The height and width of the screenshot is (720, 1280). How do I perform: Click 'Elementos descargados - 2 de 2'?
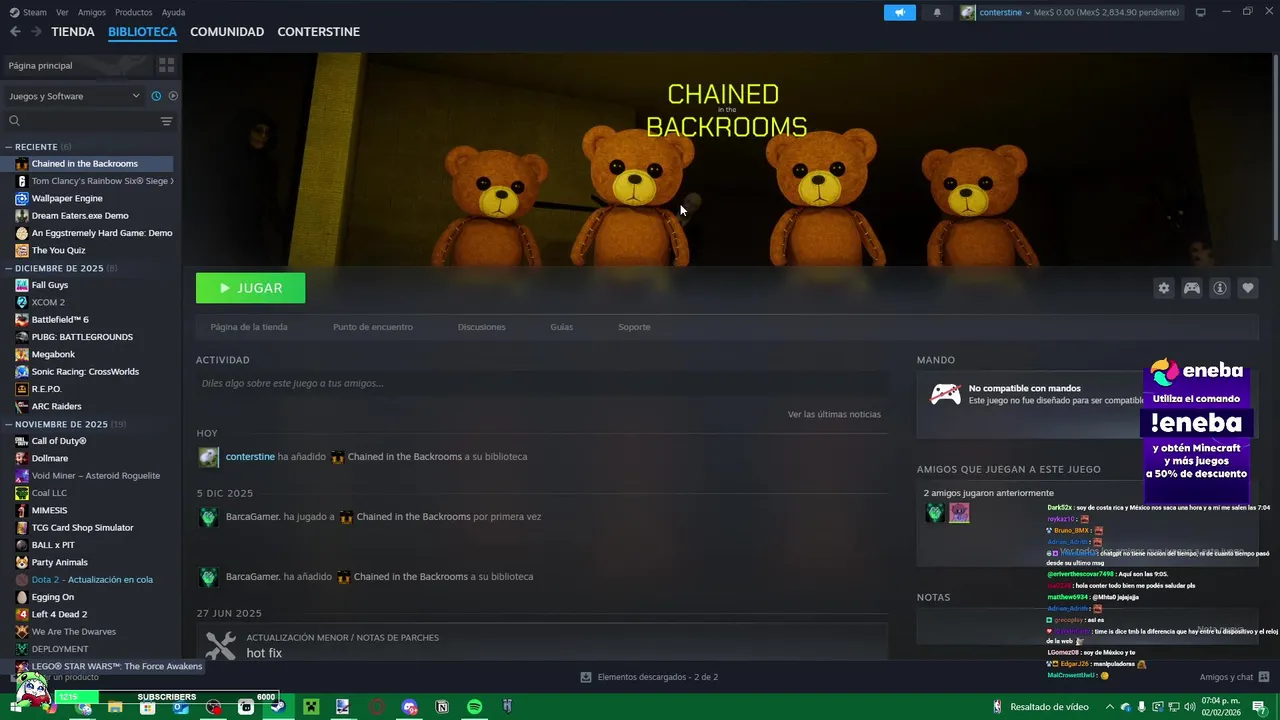click(657, 677)
